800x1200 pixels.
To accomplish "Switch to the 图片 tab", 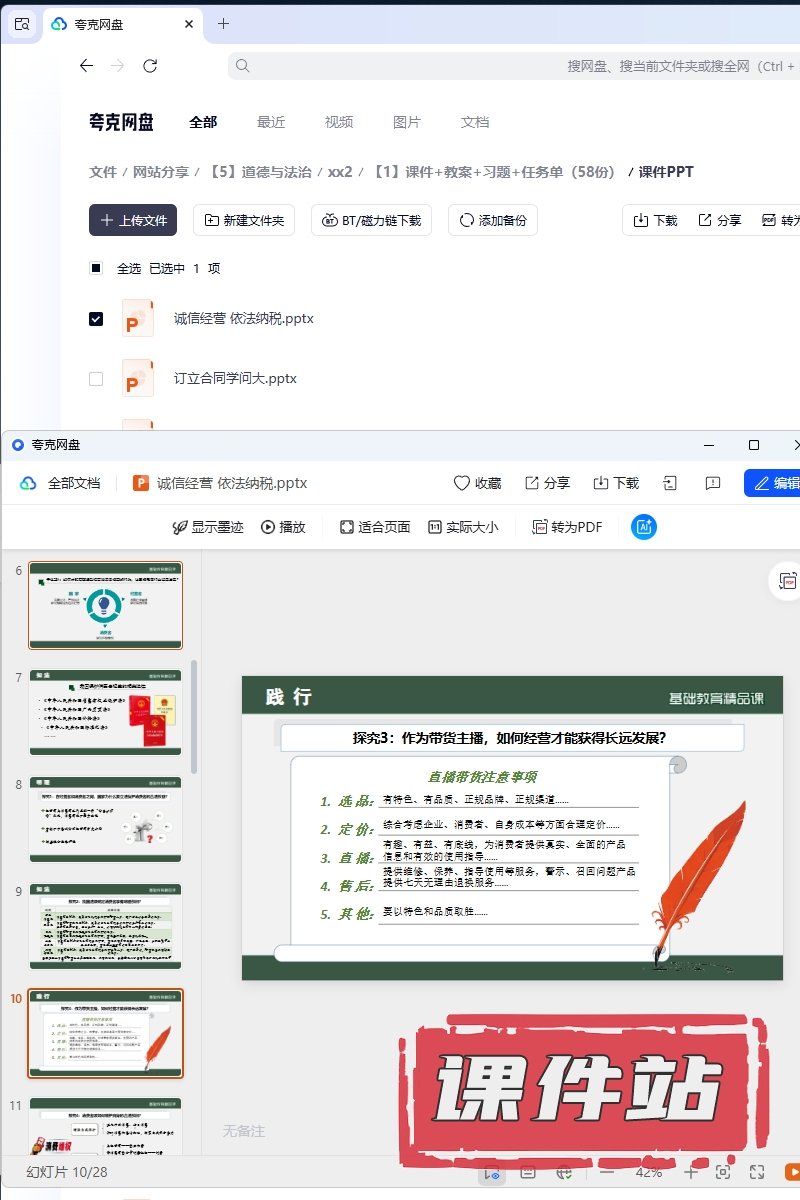I will coord(407,122).
